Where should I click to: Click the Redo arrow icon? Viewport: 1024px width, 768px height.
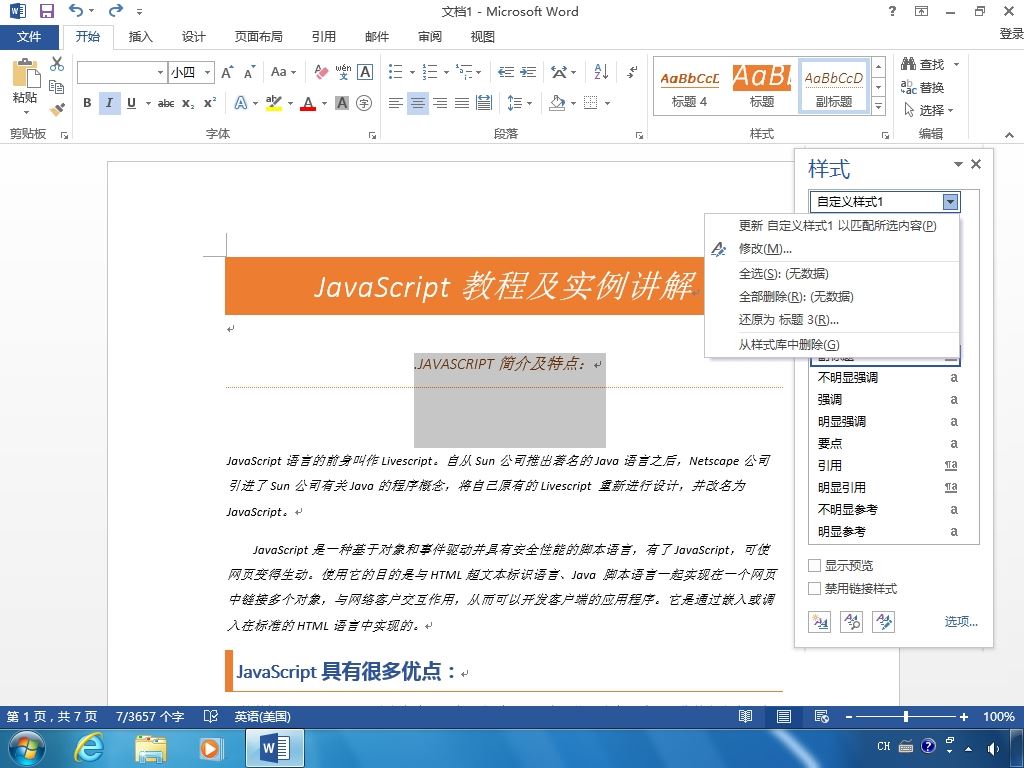(116, 10)
